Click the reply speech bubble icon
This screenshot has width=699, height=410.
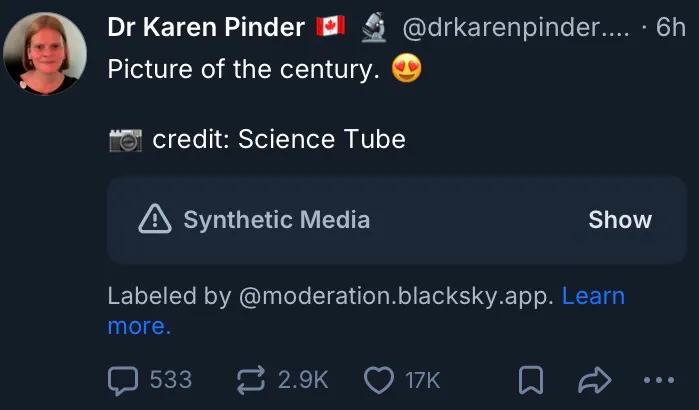point(122,379)
